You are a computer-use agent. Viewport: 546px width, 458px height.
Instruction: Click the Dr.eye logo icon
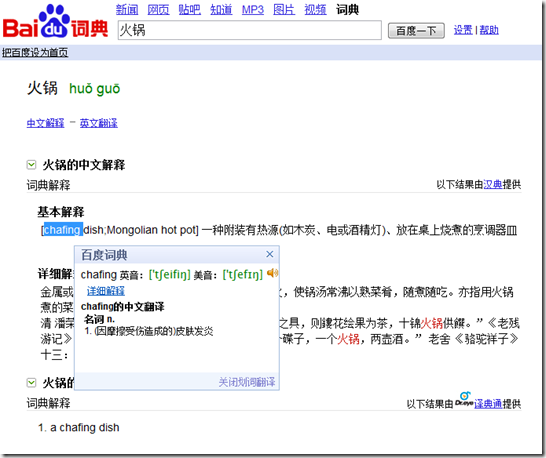point(464,399)
